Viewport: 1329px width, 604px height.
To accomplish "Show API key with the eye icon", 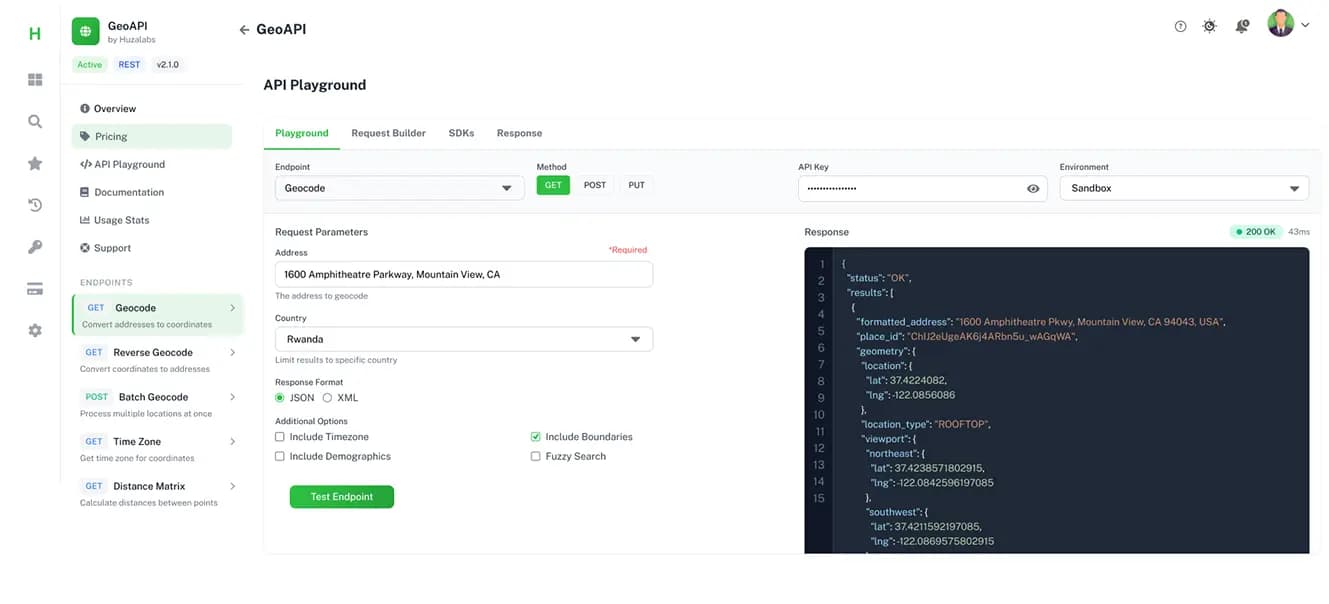I will (x=1033, y=188).
